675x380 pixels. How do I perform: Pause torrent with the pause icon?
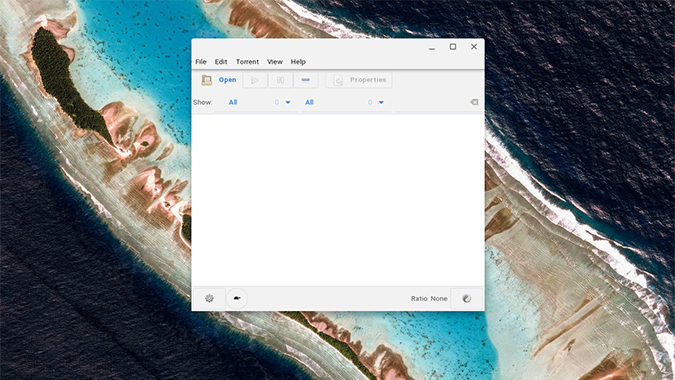click(x=280, y=80)
